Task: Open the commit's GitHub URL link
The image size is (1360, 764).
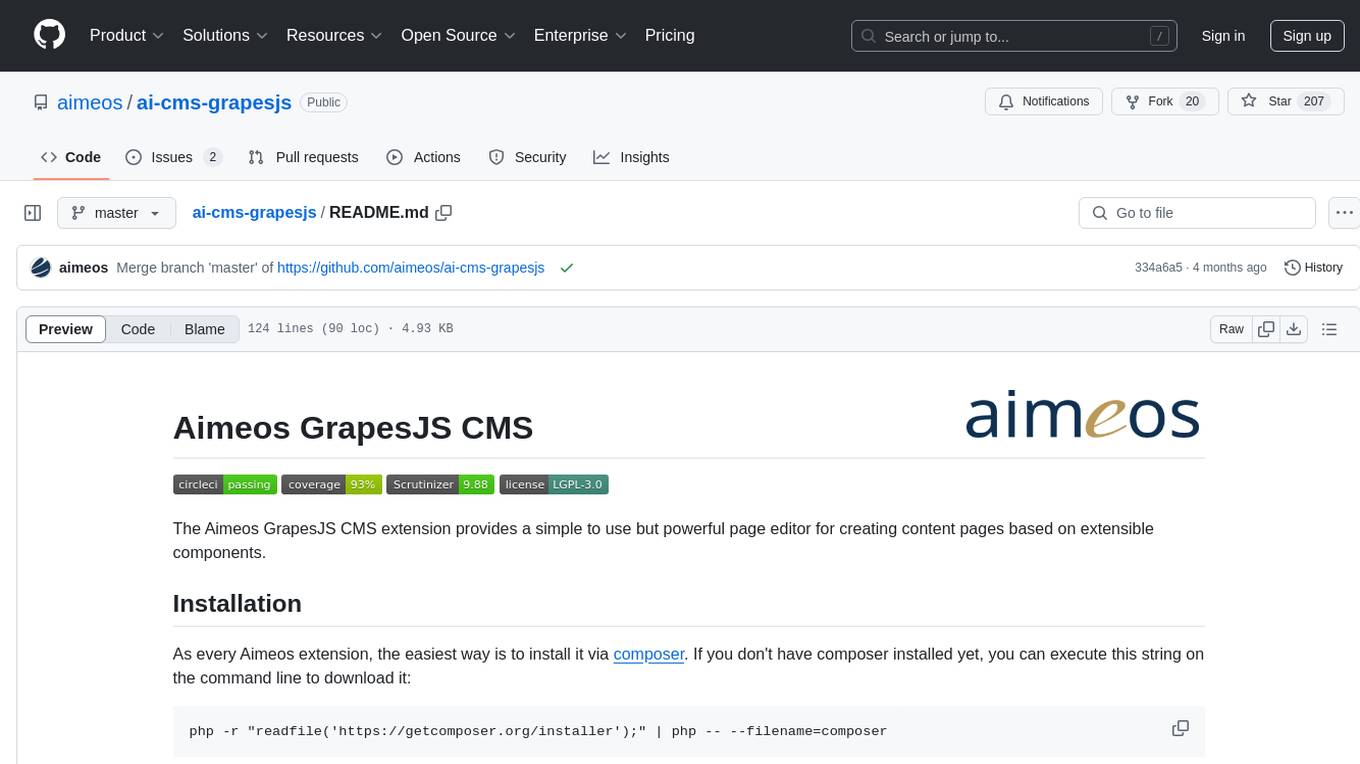Action: coord(411,267)
